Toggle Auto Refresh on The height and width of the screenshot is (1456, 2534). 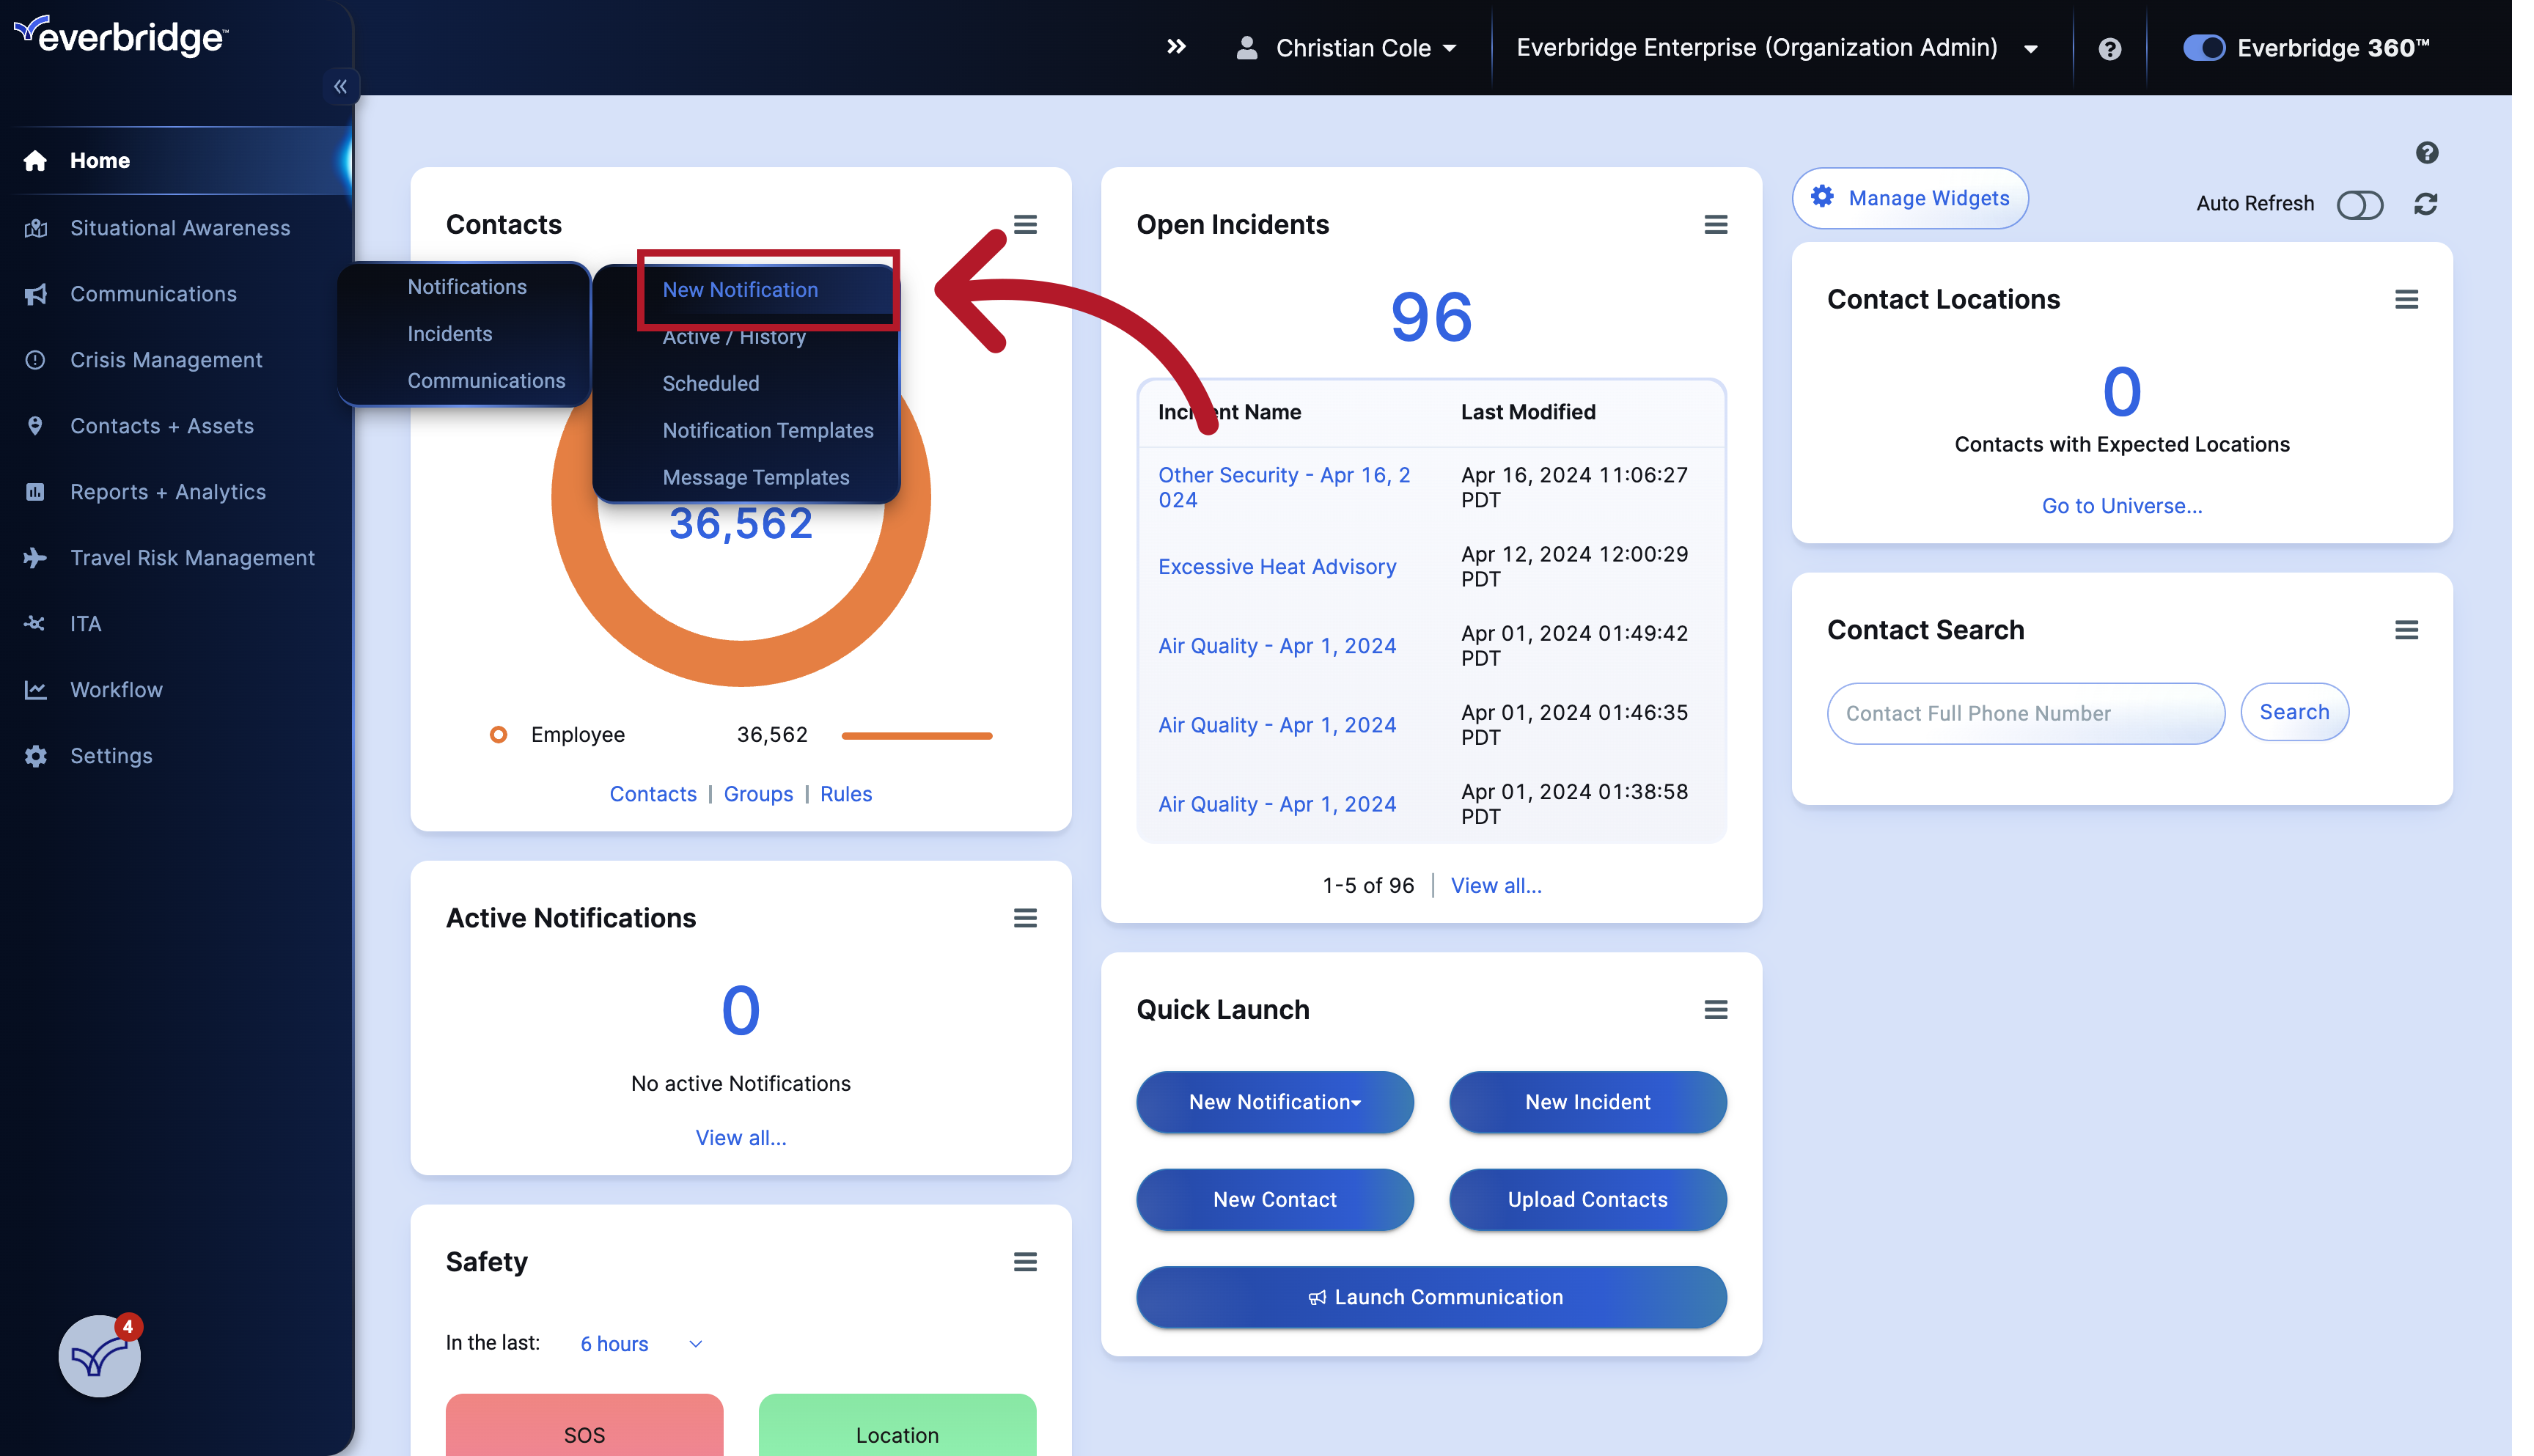click(x=2360, y=204)
